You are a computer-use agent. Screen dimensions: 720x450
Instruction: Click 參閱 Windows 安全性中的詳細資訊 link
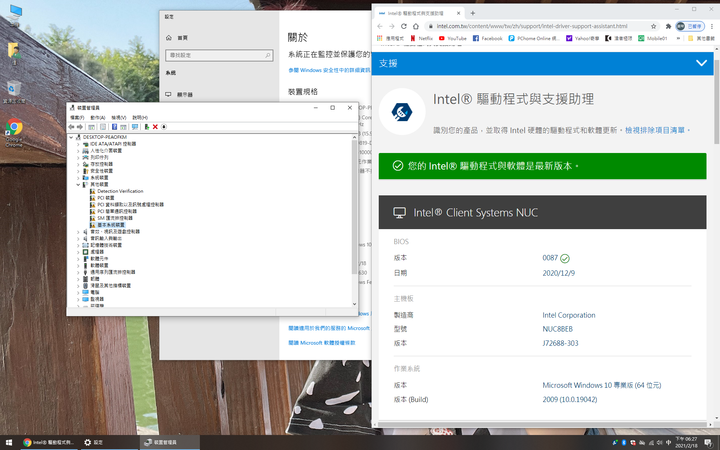329,70
